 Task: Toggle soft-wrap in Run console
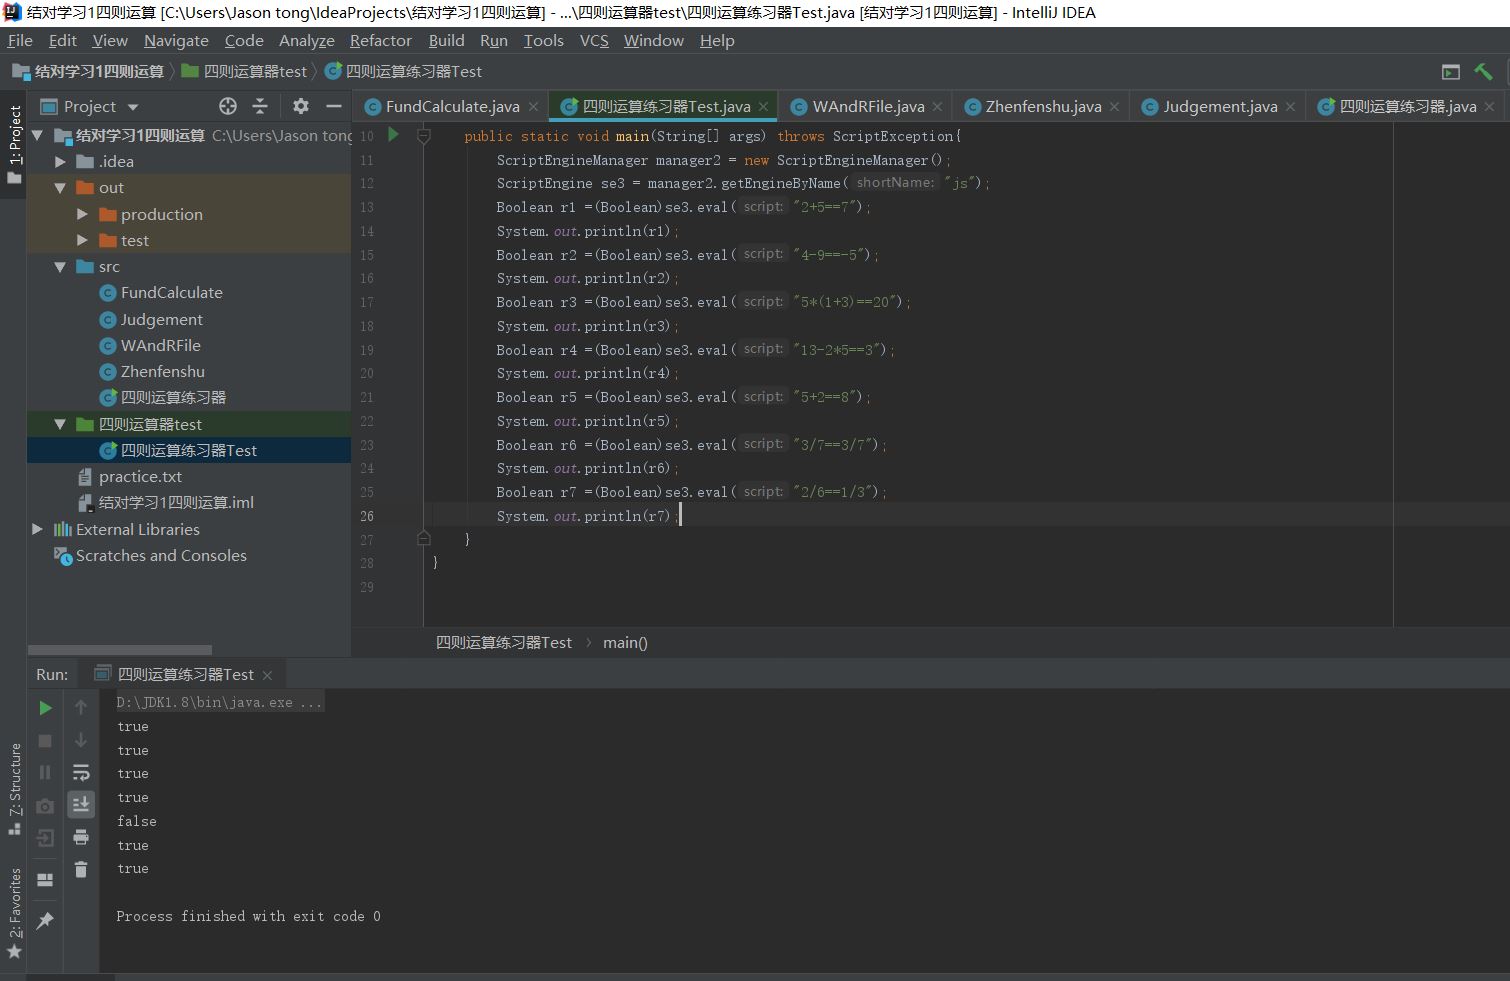(x=81, y=772)
